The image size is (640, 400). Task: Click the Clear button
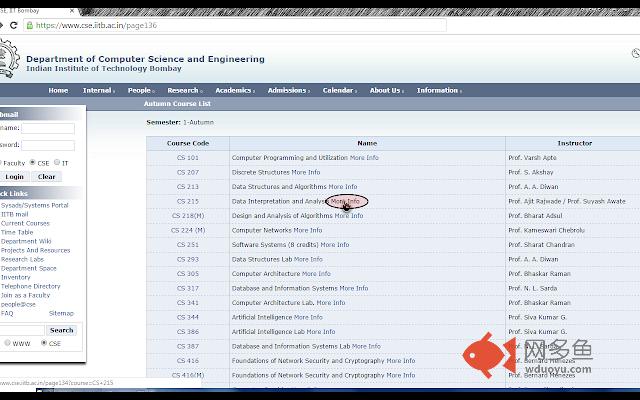[47, 177]
